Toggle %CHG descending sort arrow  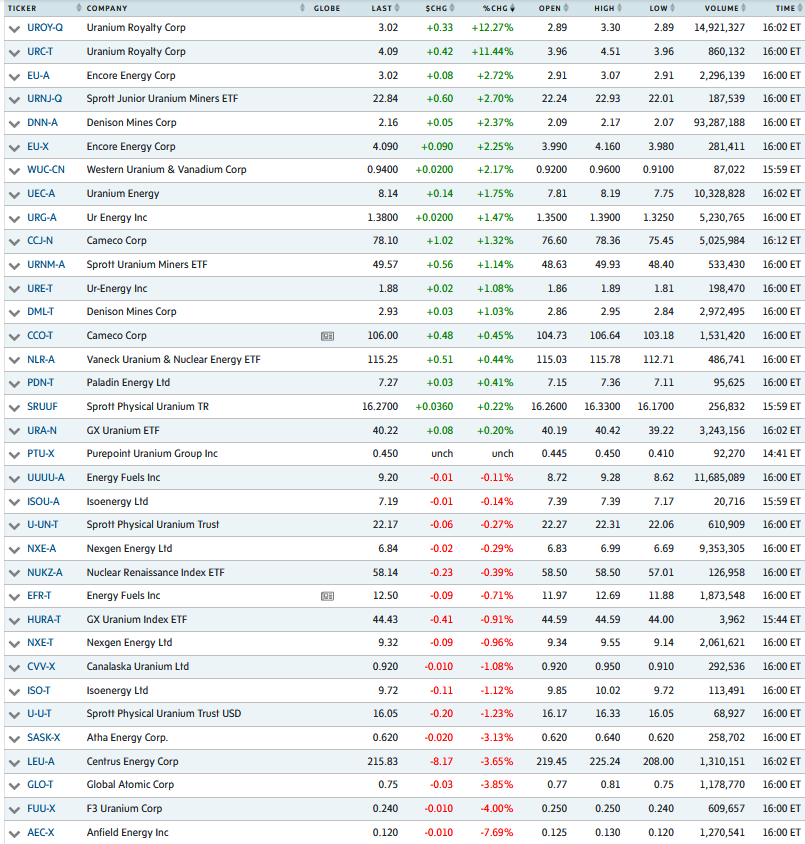(x=512, y=8)
